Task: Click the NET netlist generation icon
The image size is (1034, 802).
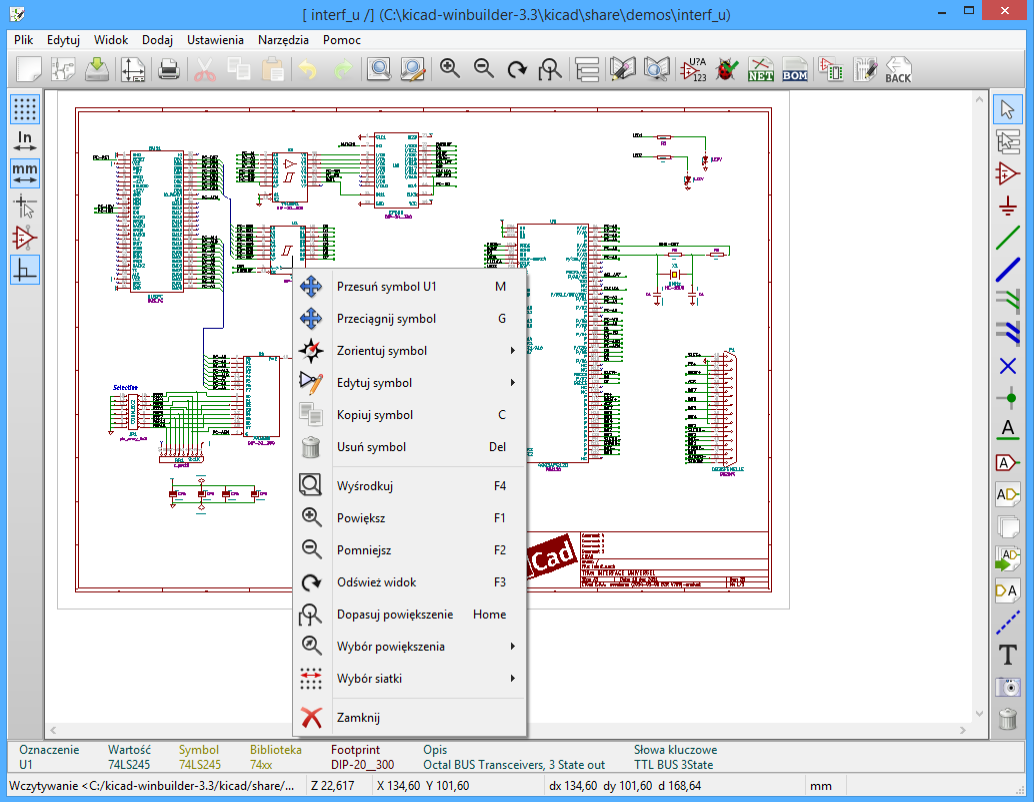Action: click(x=762, y=69)
